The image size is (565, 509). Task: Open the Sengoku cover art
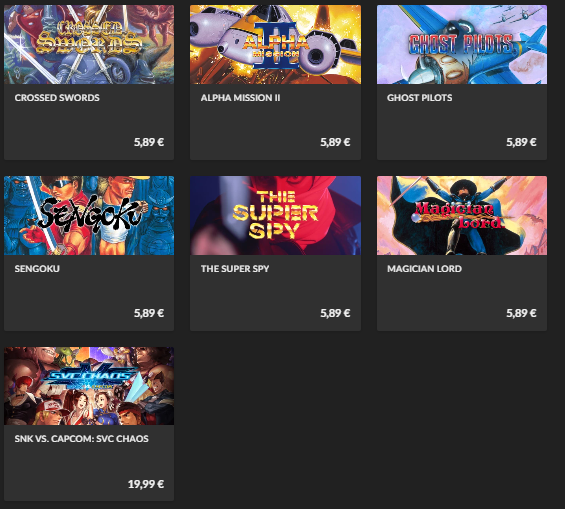pyautogui.click(x=89, y=215)
